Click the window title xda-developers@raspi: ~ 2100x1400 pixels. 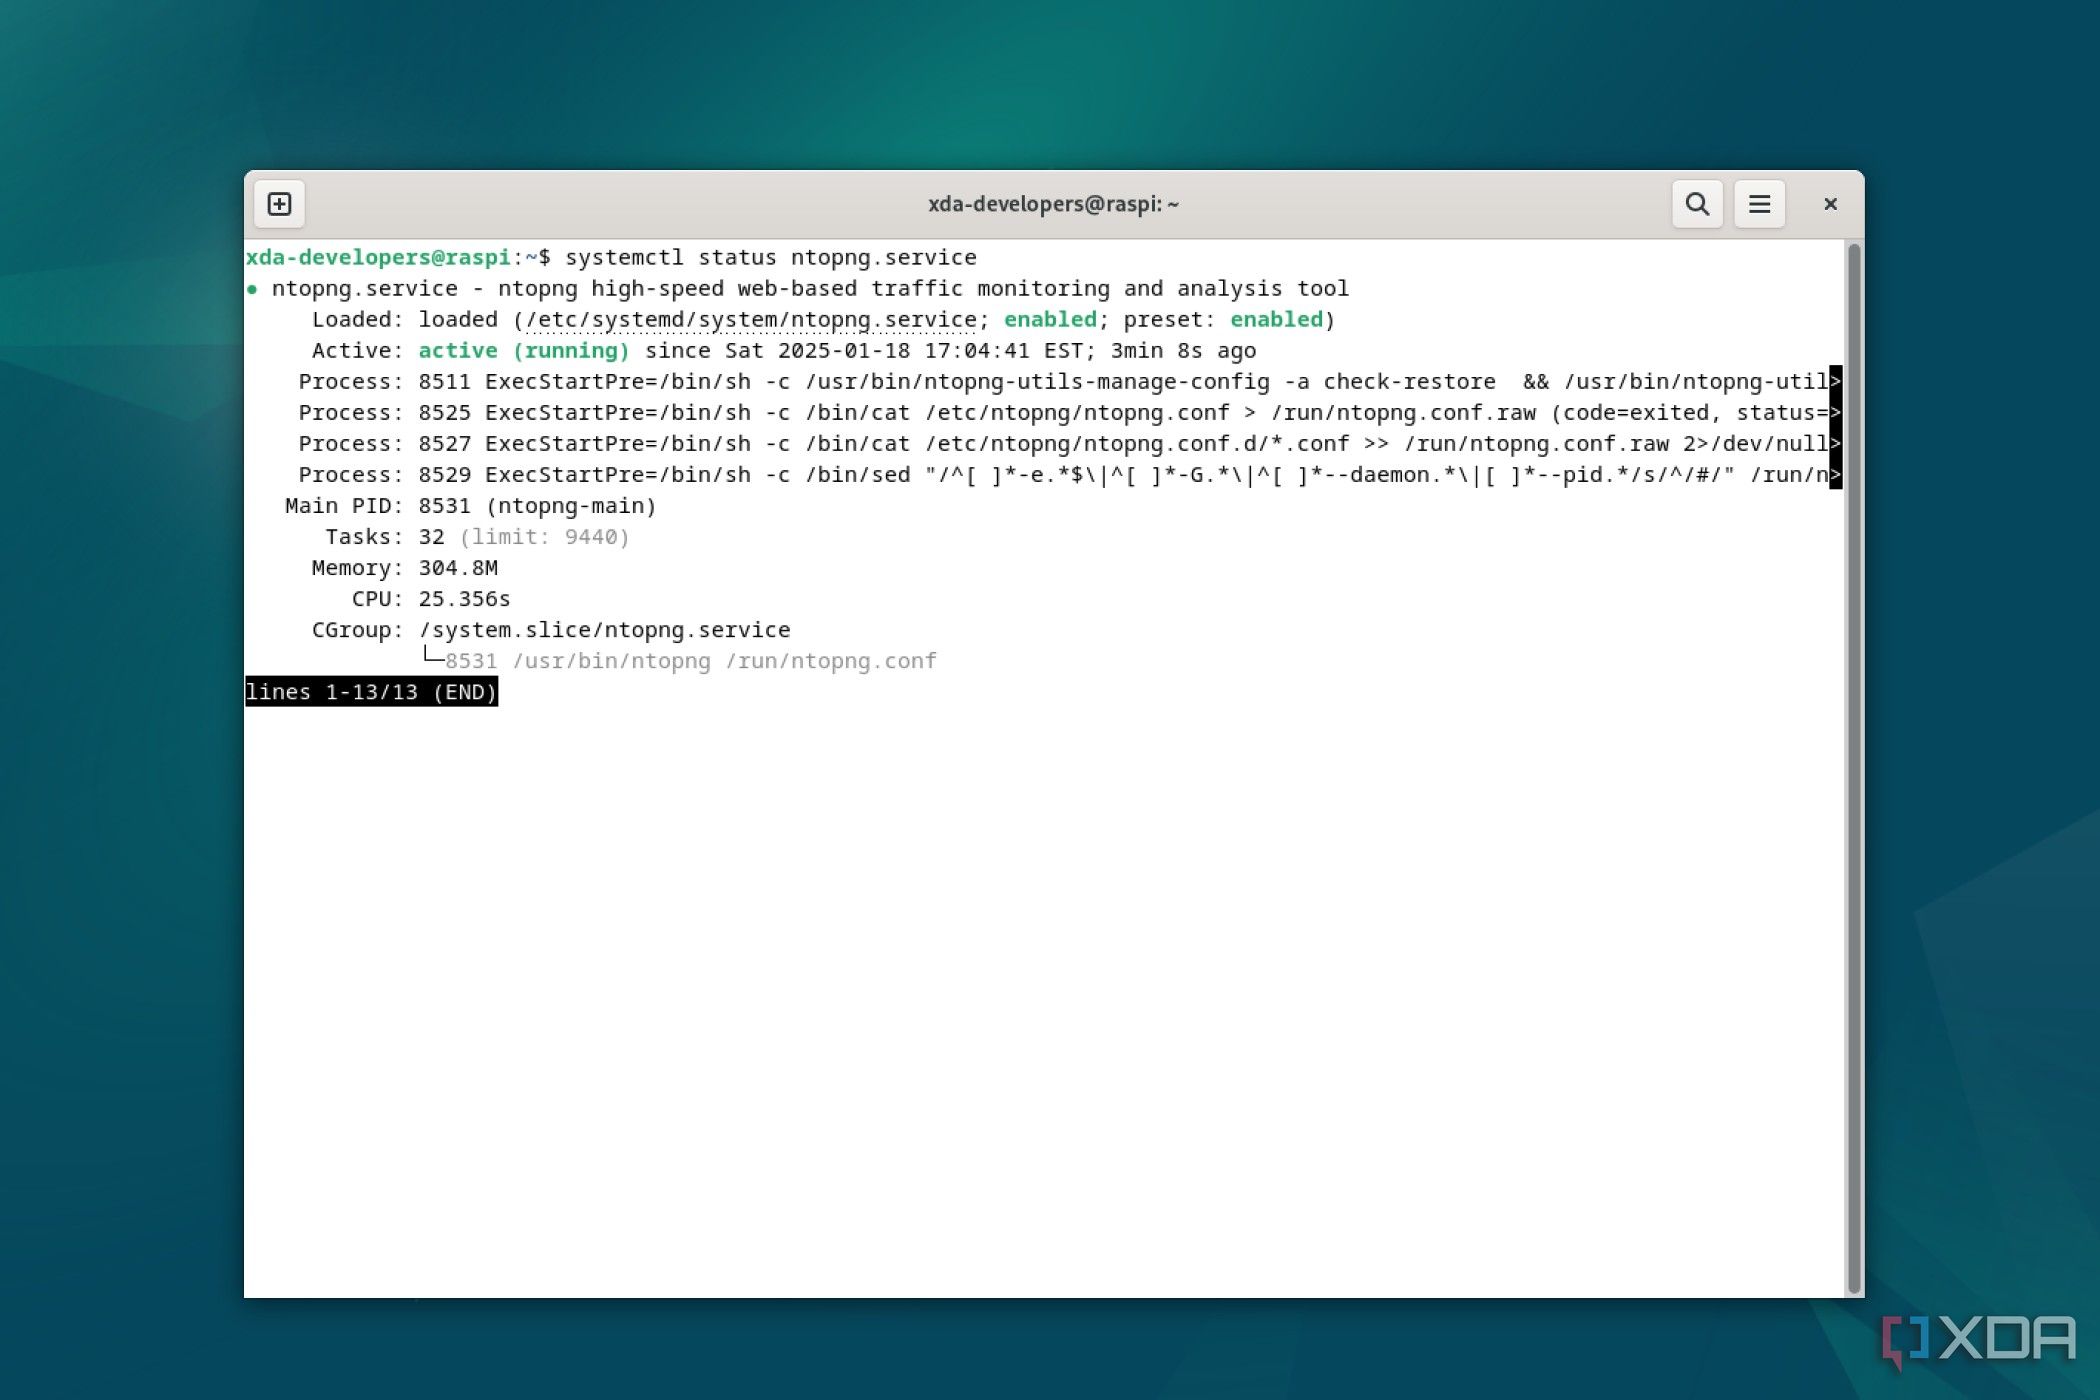pyautogui.click(x=1053, y=204)
